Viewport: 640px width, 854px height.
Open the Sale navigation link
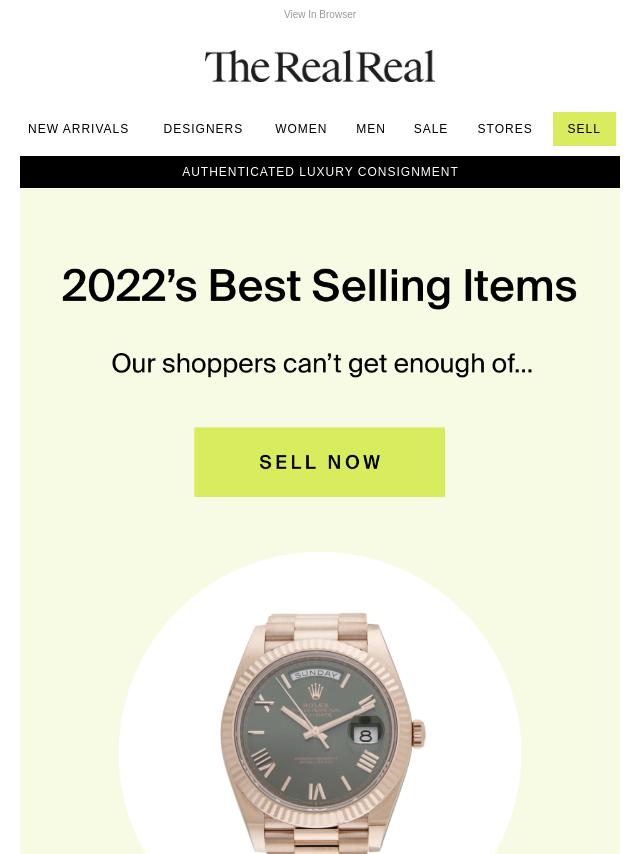(431, 129)
